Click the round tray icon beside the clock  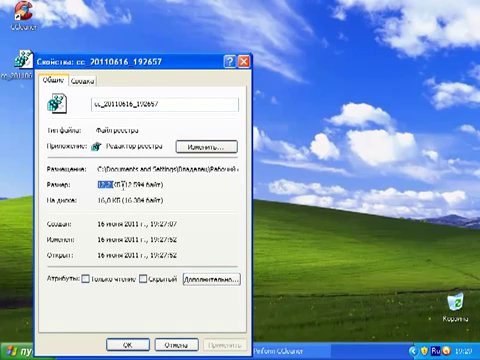(x=446, y=351)
